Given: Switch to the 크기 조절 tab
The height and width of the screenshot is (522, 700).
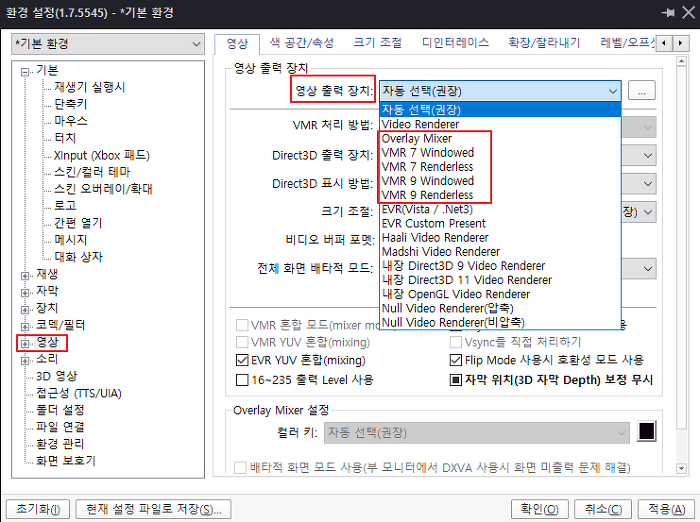Looking at the screenshot, I should (378, 43).
